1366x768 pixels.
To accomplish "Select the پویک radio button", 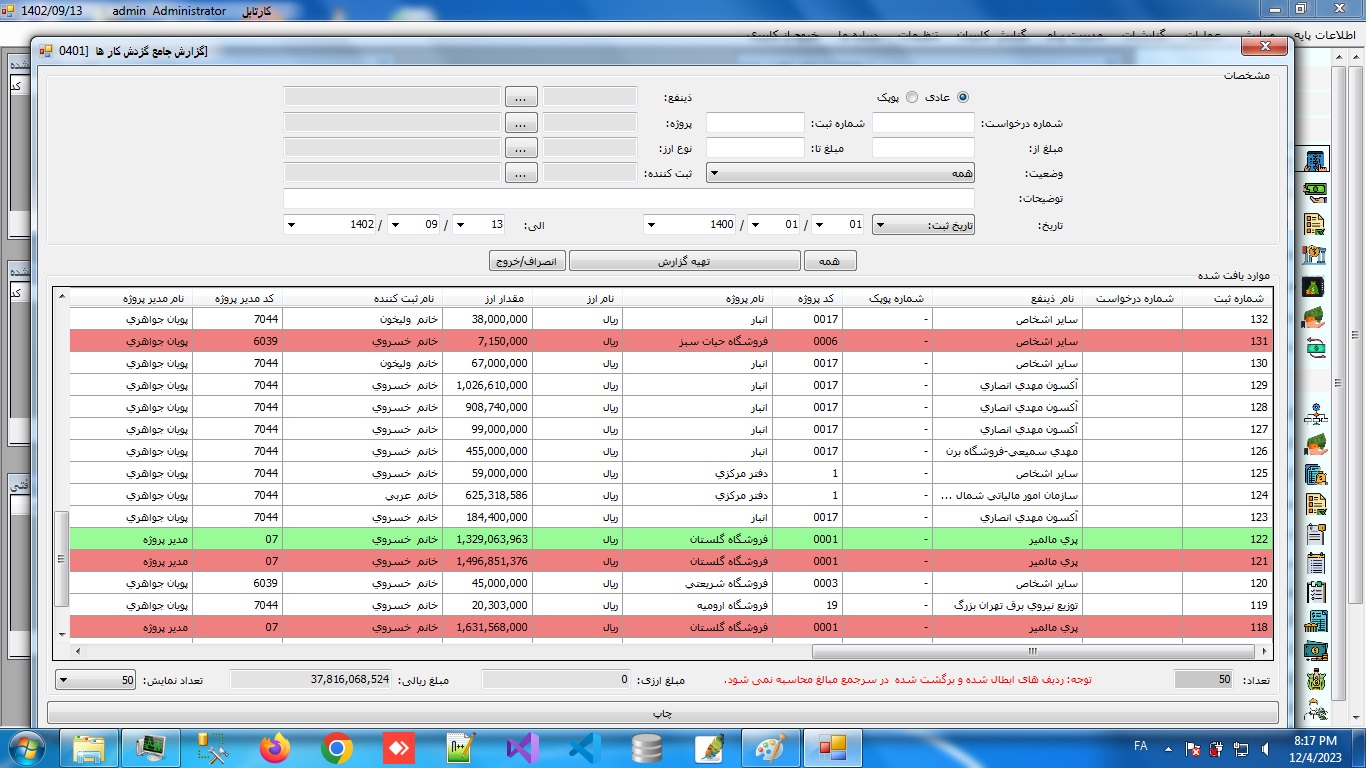I will [x=911, y=97].
